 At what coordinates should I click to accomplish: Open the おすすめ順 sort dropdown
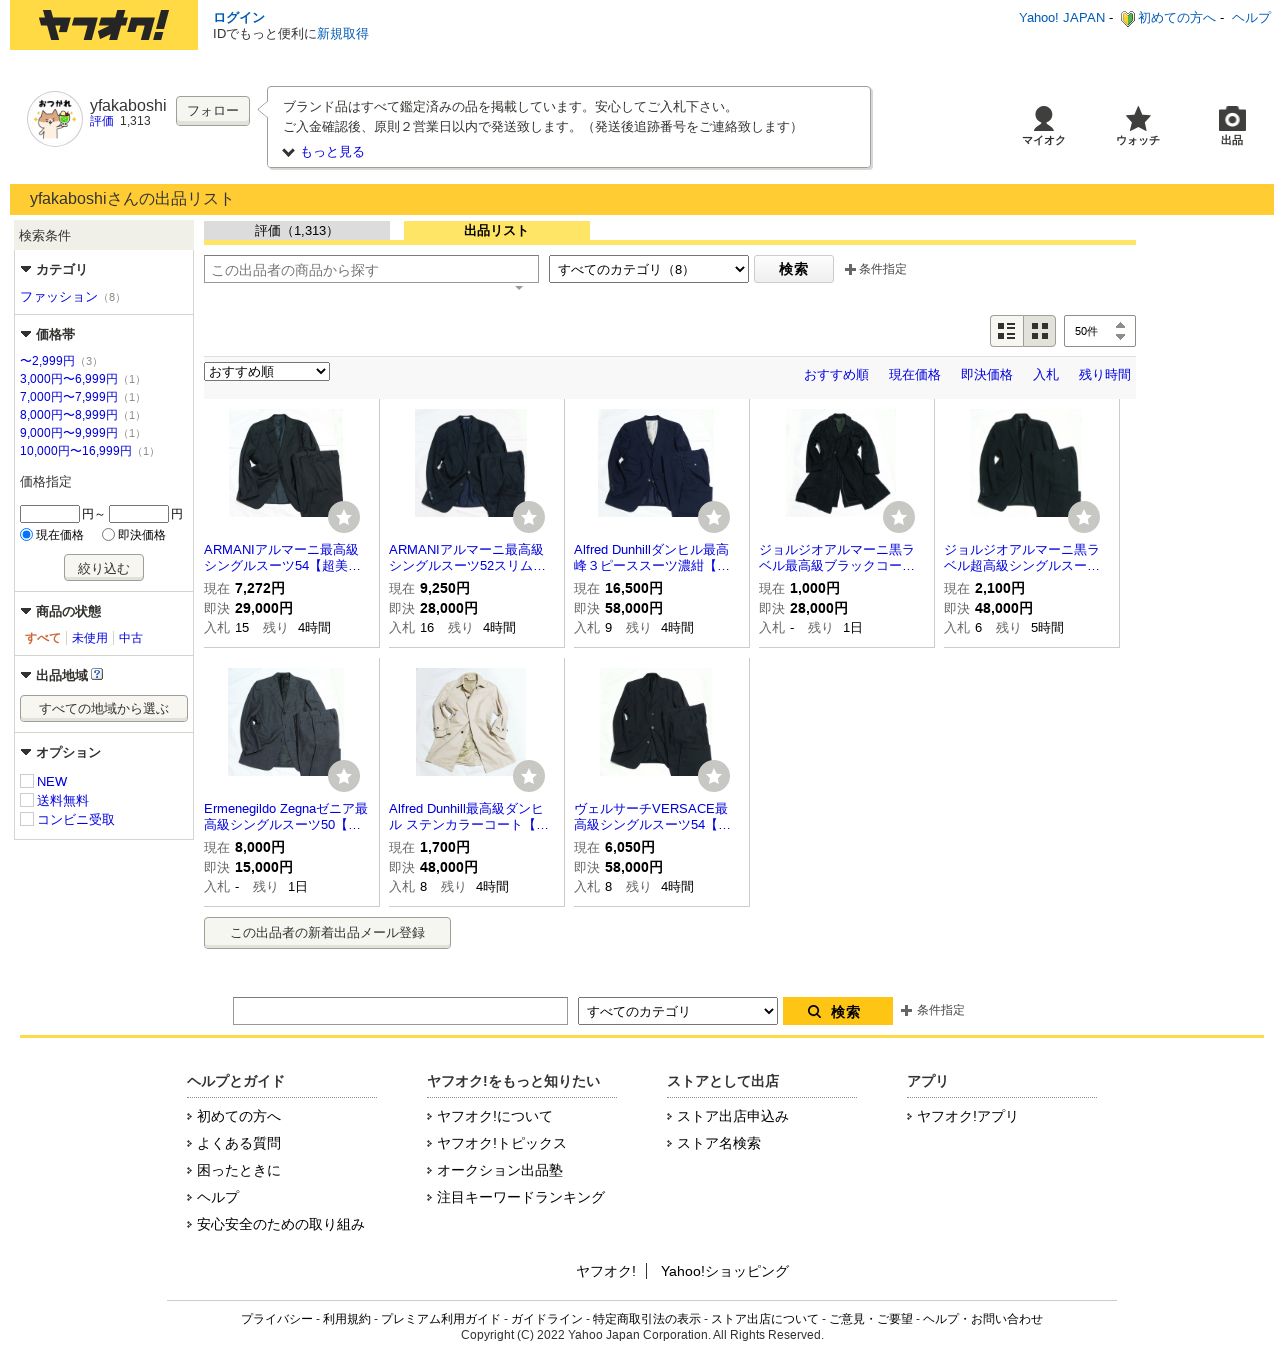[x=267, y=372]
